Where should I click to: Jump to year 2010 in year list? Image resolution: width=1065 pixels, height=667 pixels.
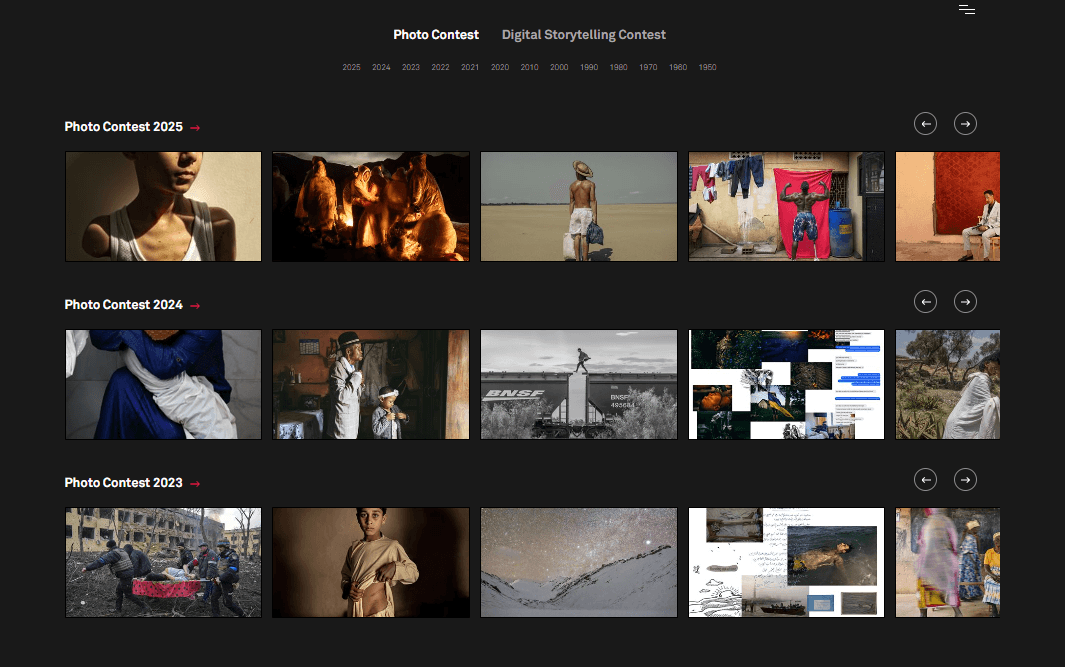coord(529,67)
